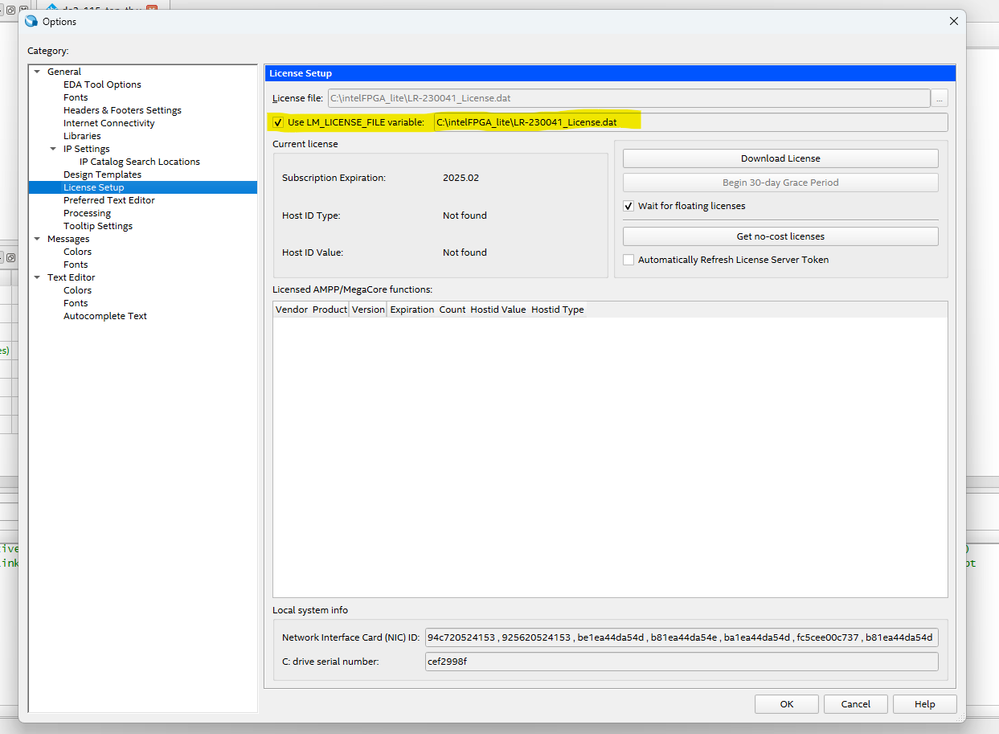999x734 pixels.
Task: Click the Network Interface Card ID field
Action: click(682, 637)
